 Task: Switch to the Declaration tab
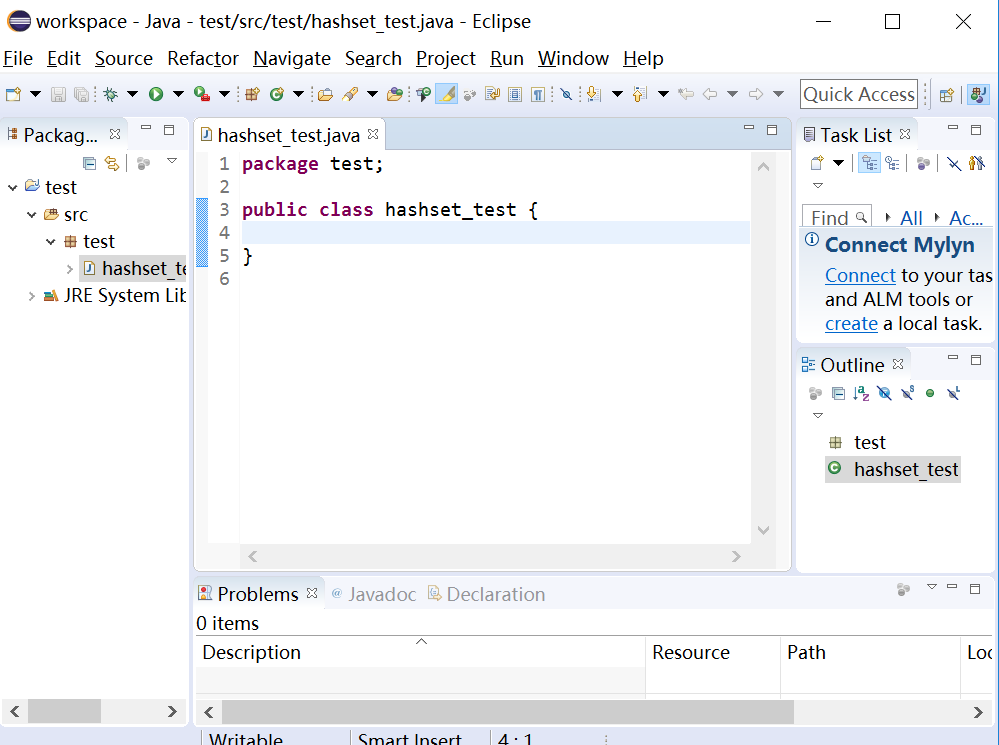487,594
